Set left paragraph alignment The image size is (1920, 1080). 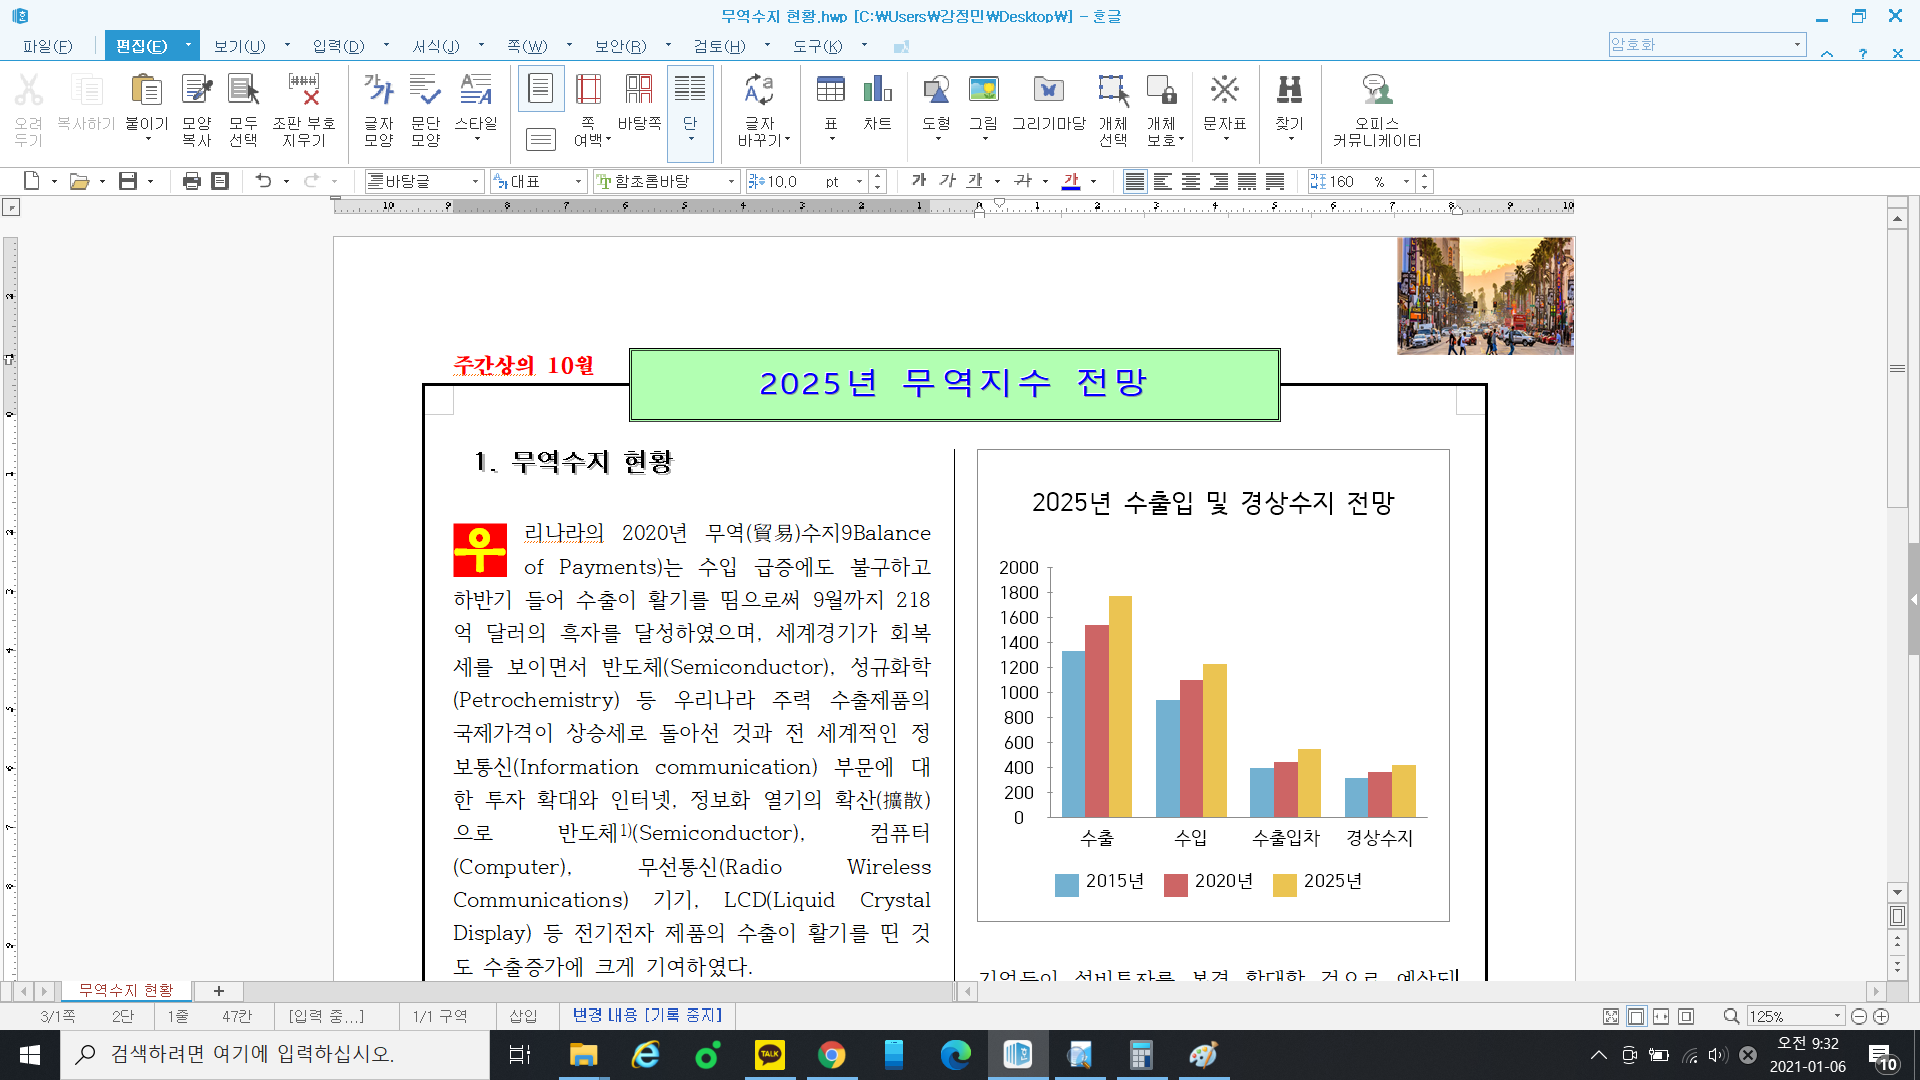tap(1163, 181)
